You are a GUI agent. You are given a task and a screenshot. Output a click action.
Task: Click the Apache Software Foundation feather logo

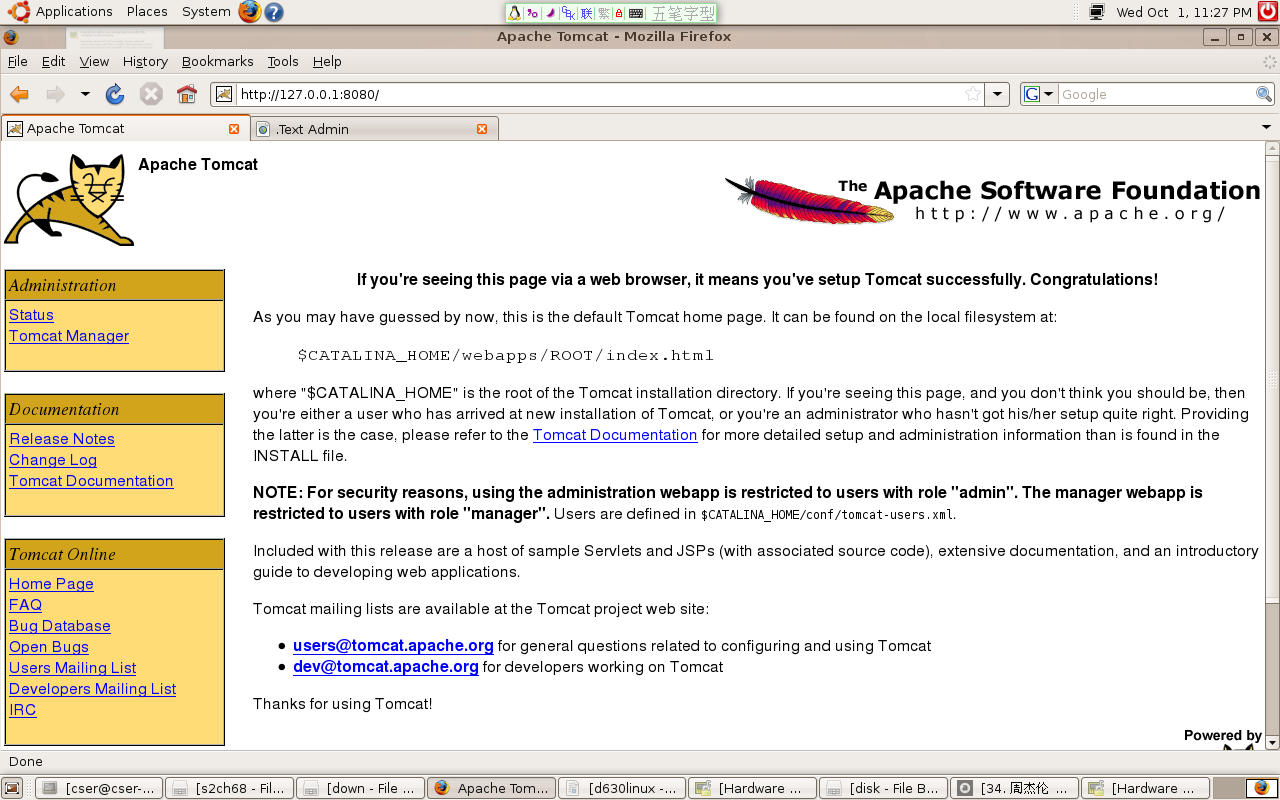pos(993,200)
